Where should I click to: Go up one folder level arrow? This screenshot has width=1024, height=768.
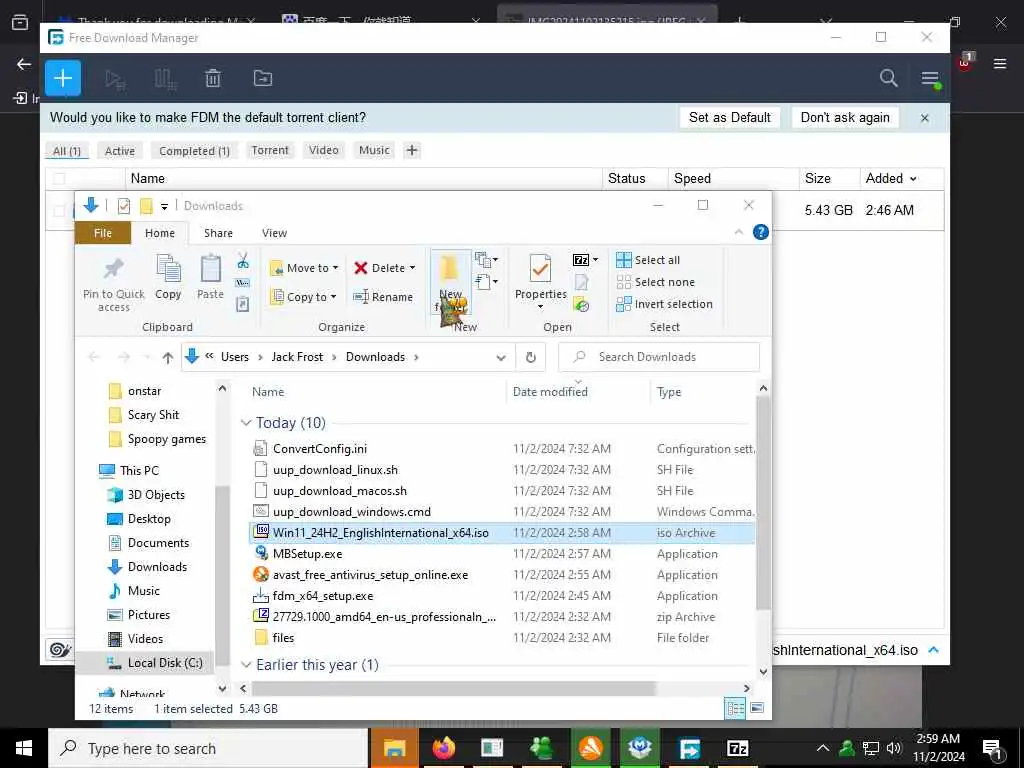tap(168, 358)
